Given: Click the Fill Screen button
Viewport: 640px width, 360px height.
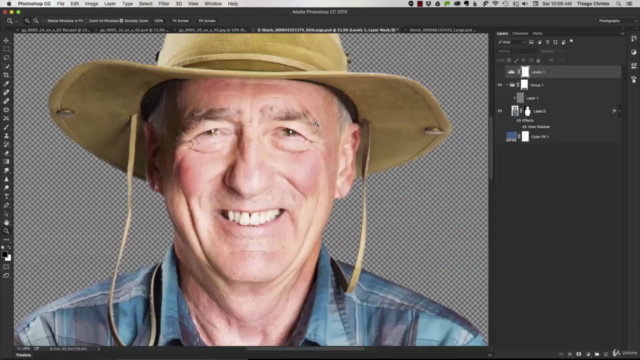Looking at the screenshot, I should point(207,21).
